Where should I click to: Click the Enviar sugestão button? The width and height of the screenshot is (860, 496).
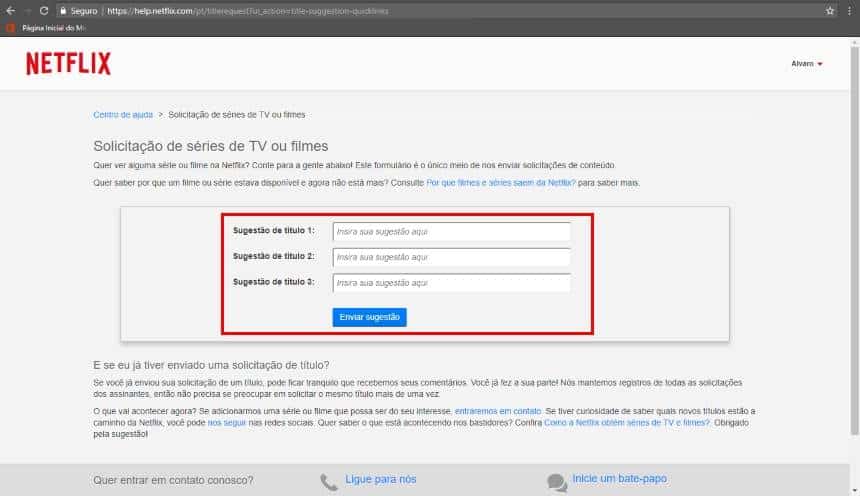369,317
